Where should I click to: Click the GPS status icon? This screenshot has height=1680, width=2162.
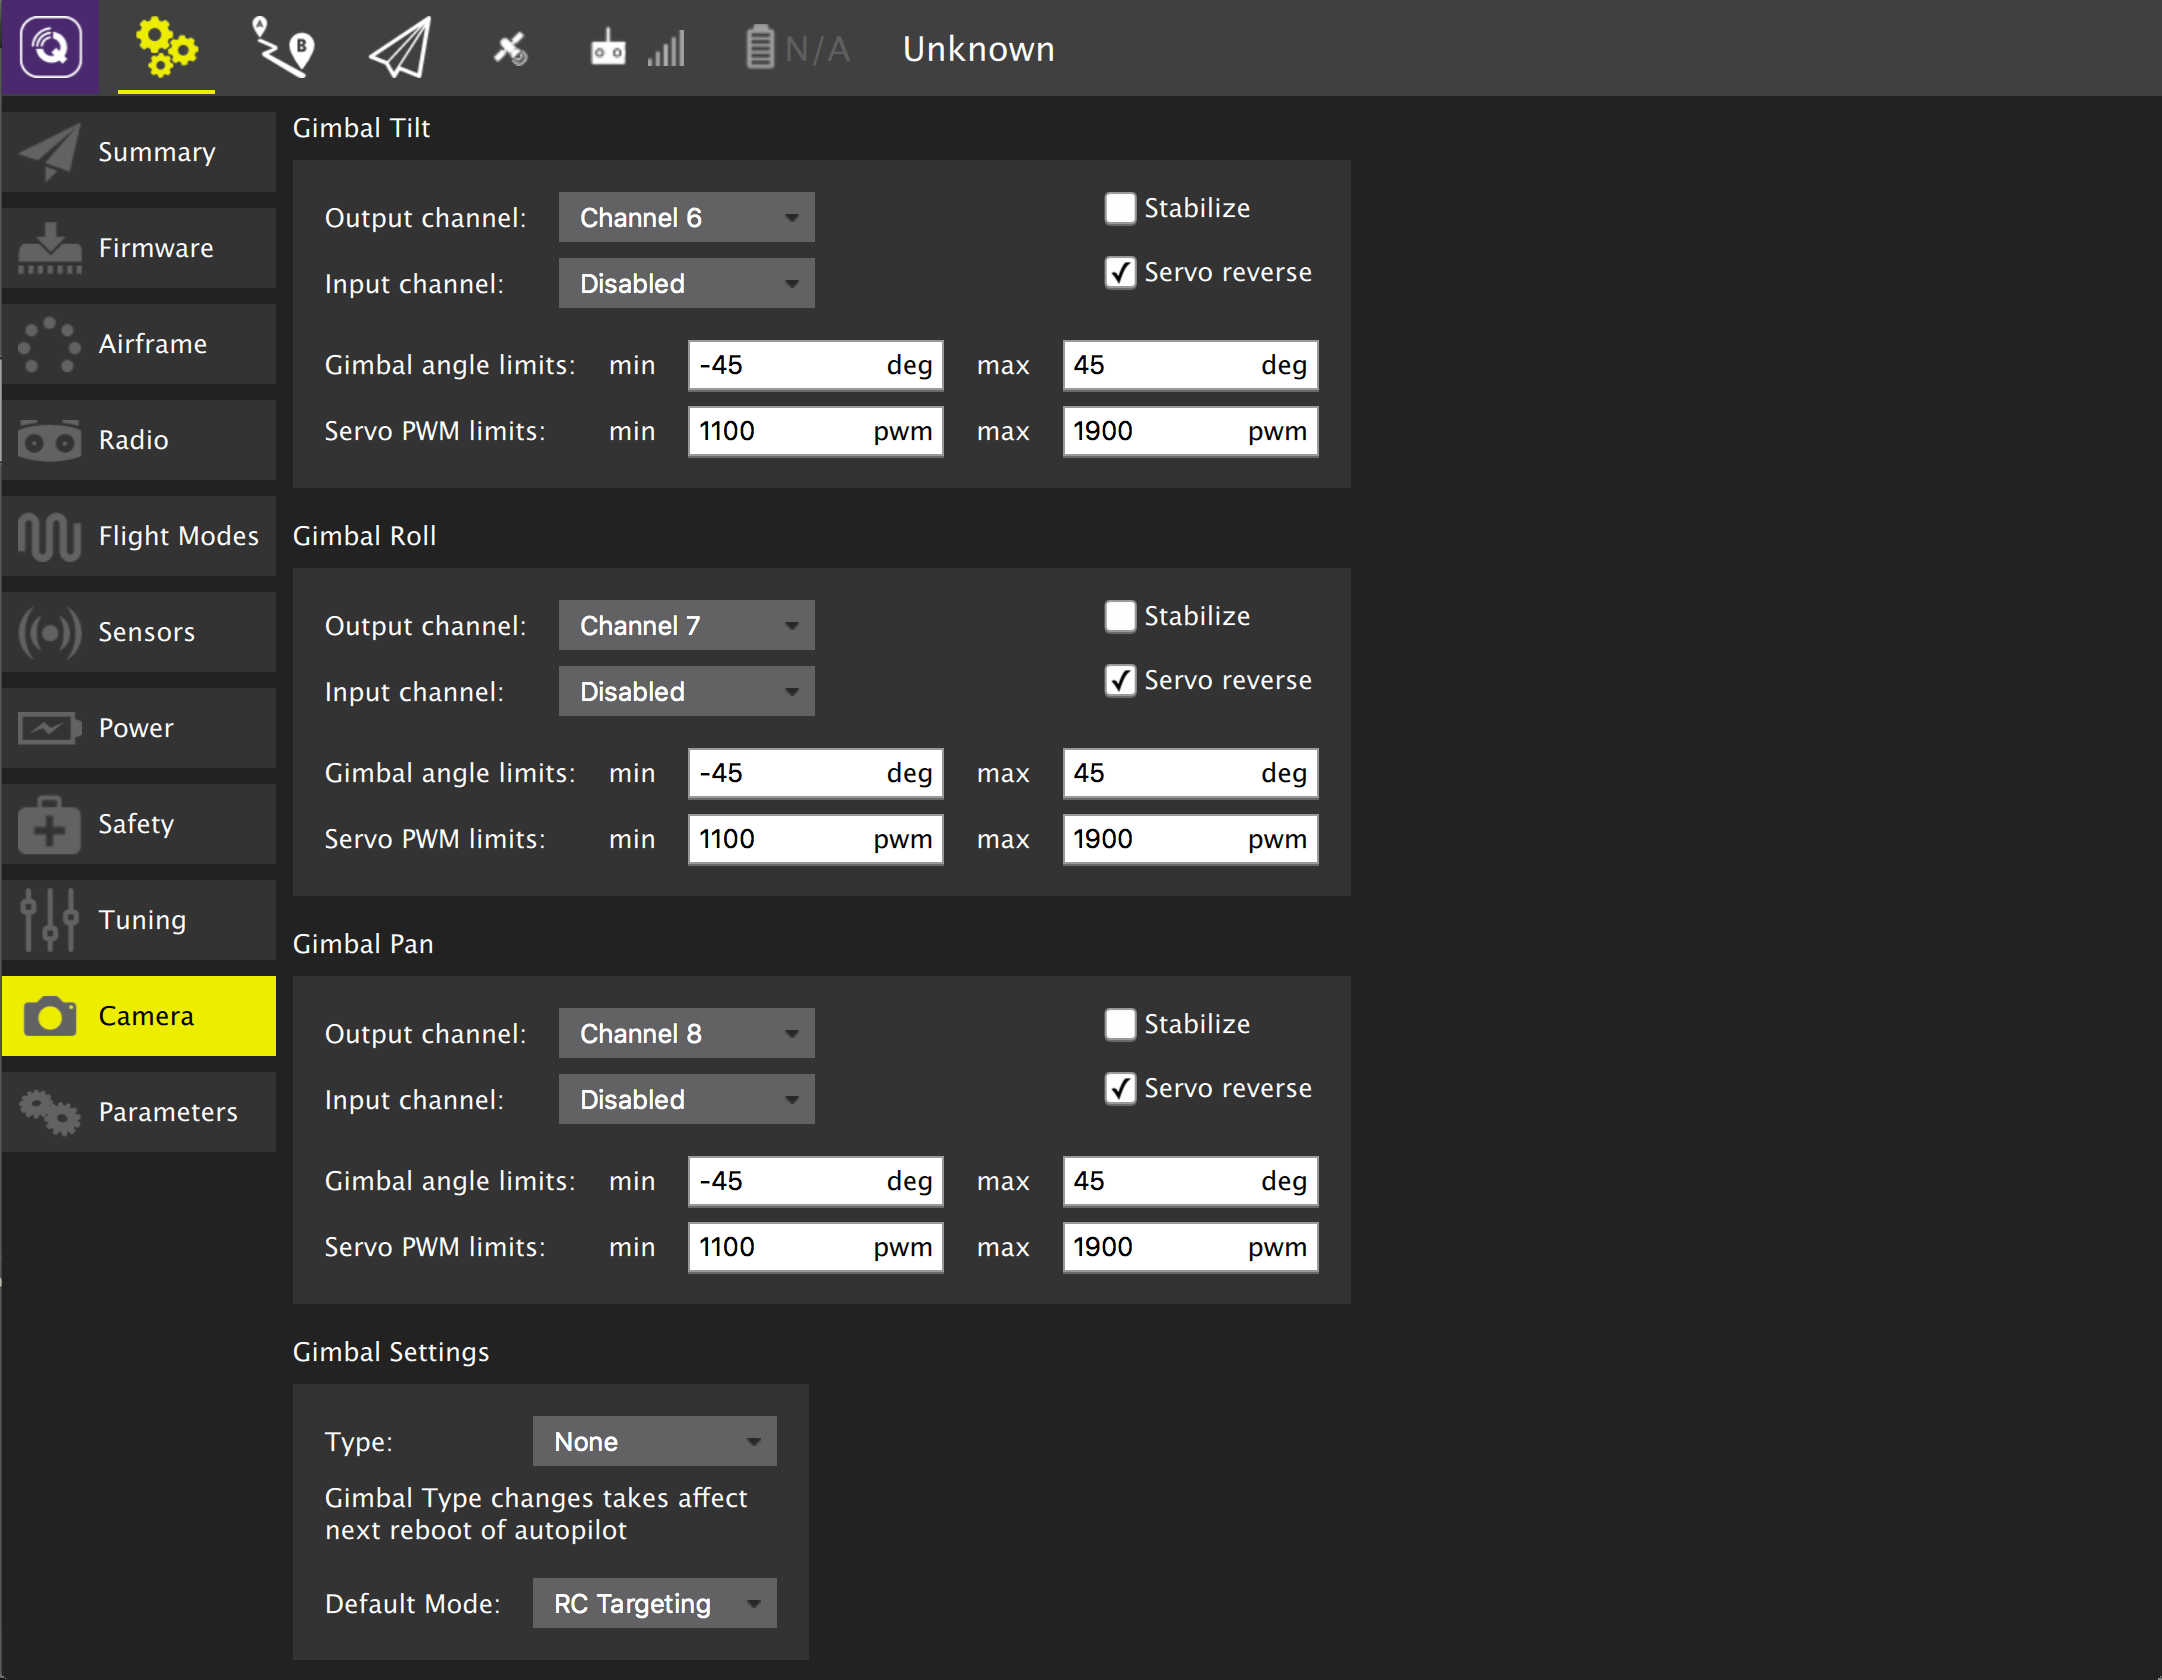tap(510, 47)
